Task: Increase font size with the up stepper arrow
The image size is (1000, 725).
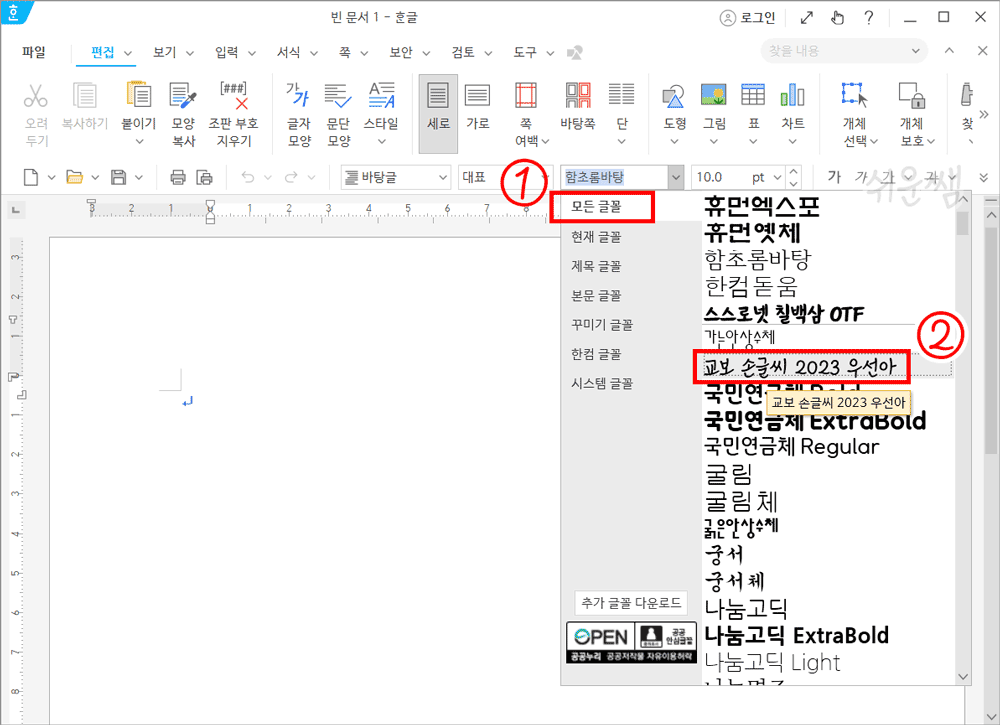Action: pyautogui.click(x=793, y=171)
